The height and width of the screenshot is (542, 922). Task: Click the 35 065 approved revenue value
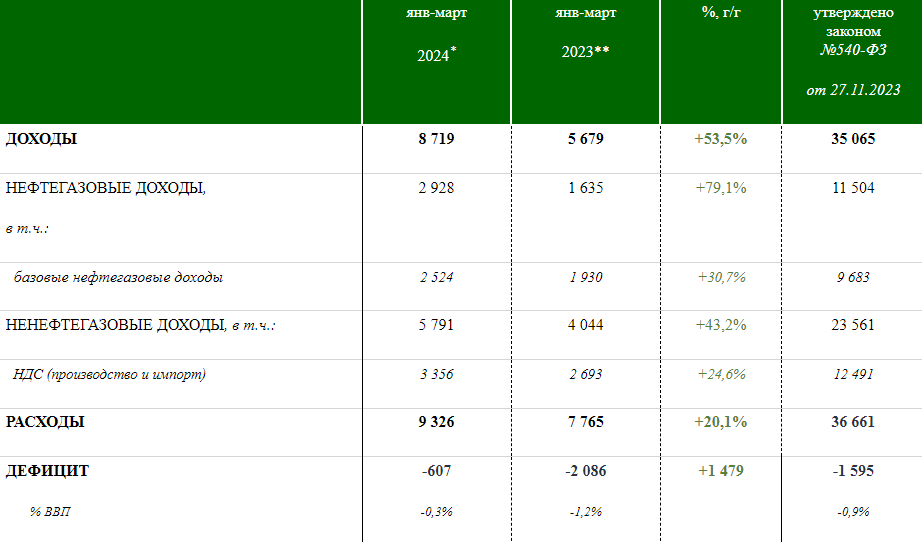tap(853, 139)
